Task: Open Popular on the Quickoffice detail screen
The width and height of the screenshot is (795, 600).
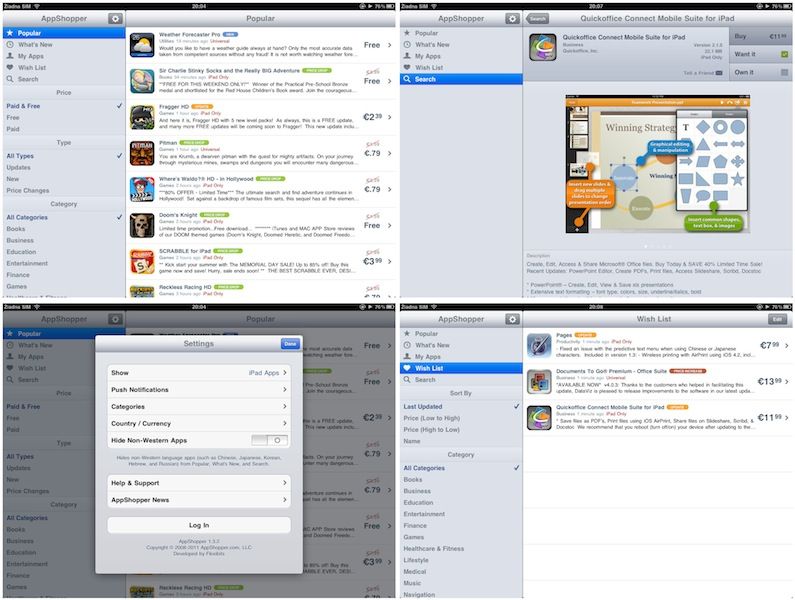Action: click(461, 33)
